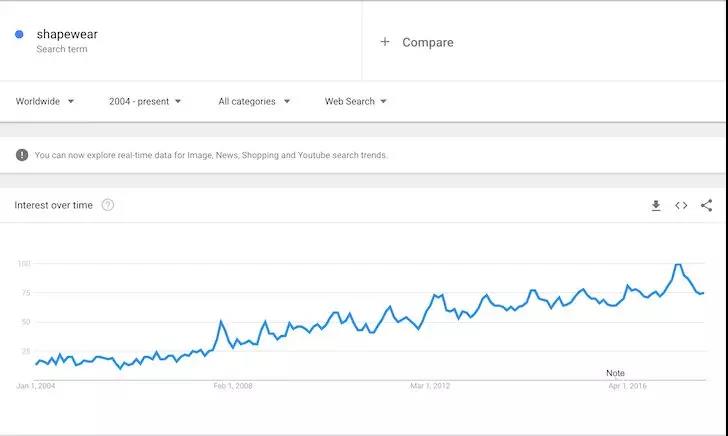
Task: Click the plus icon beside Compare
Action: point(384,42)
